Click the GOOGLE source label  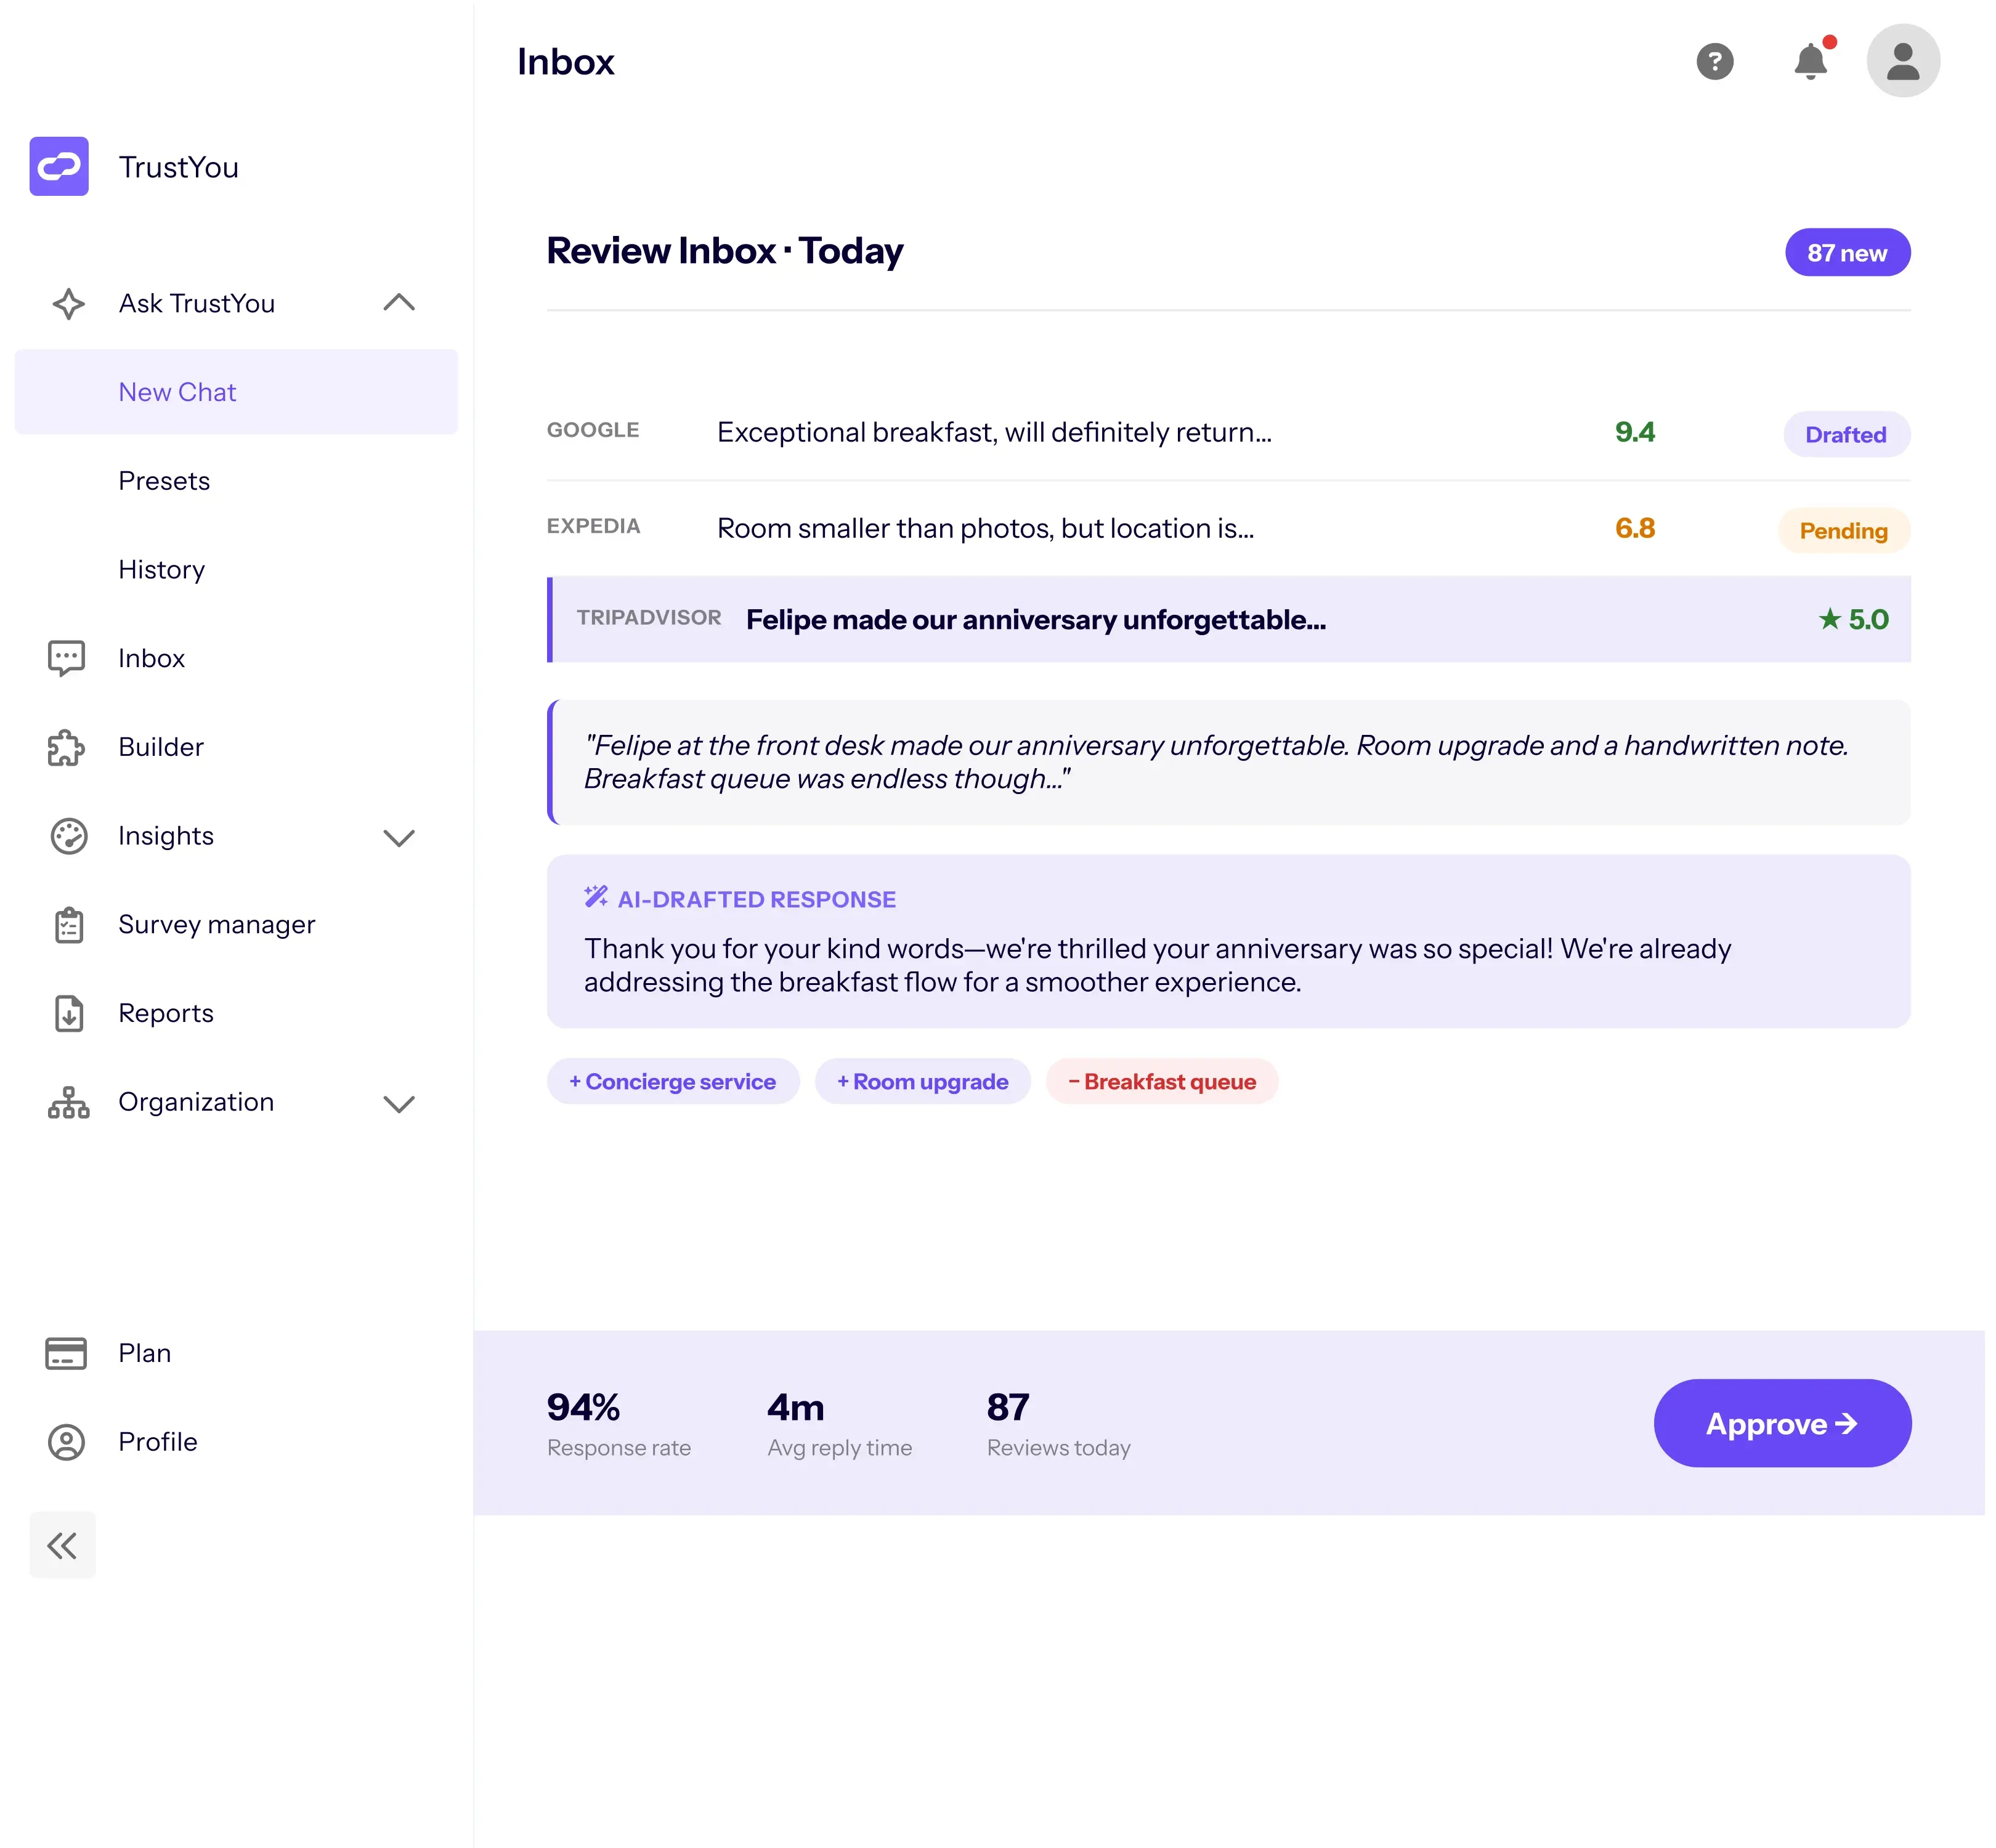[592, 430]
